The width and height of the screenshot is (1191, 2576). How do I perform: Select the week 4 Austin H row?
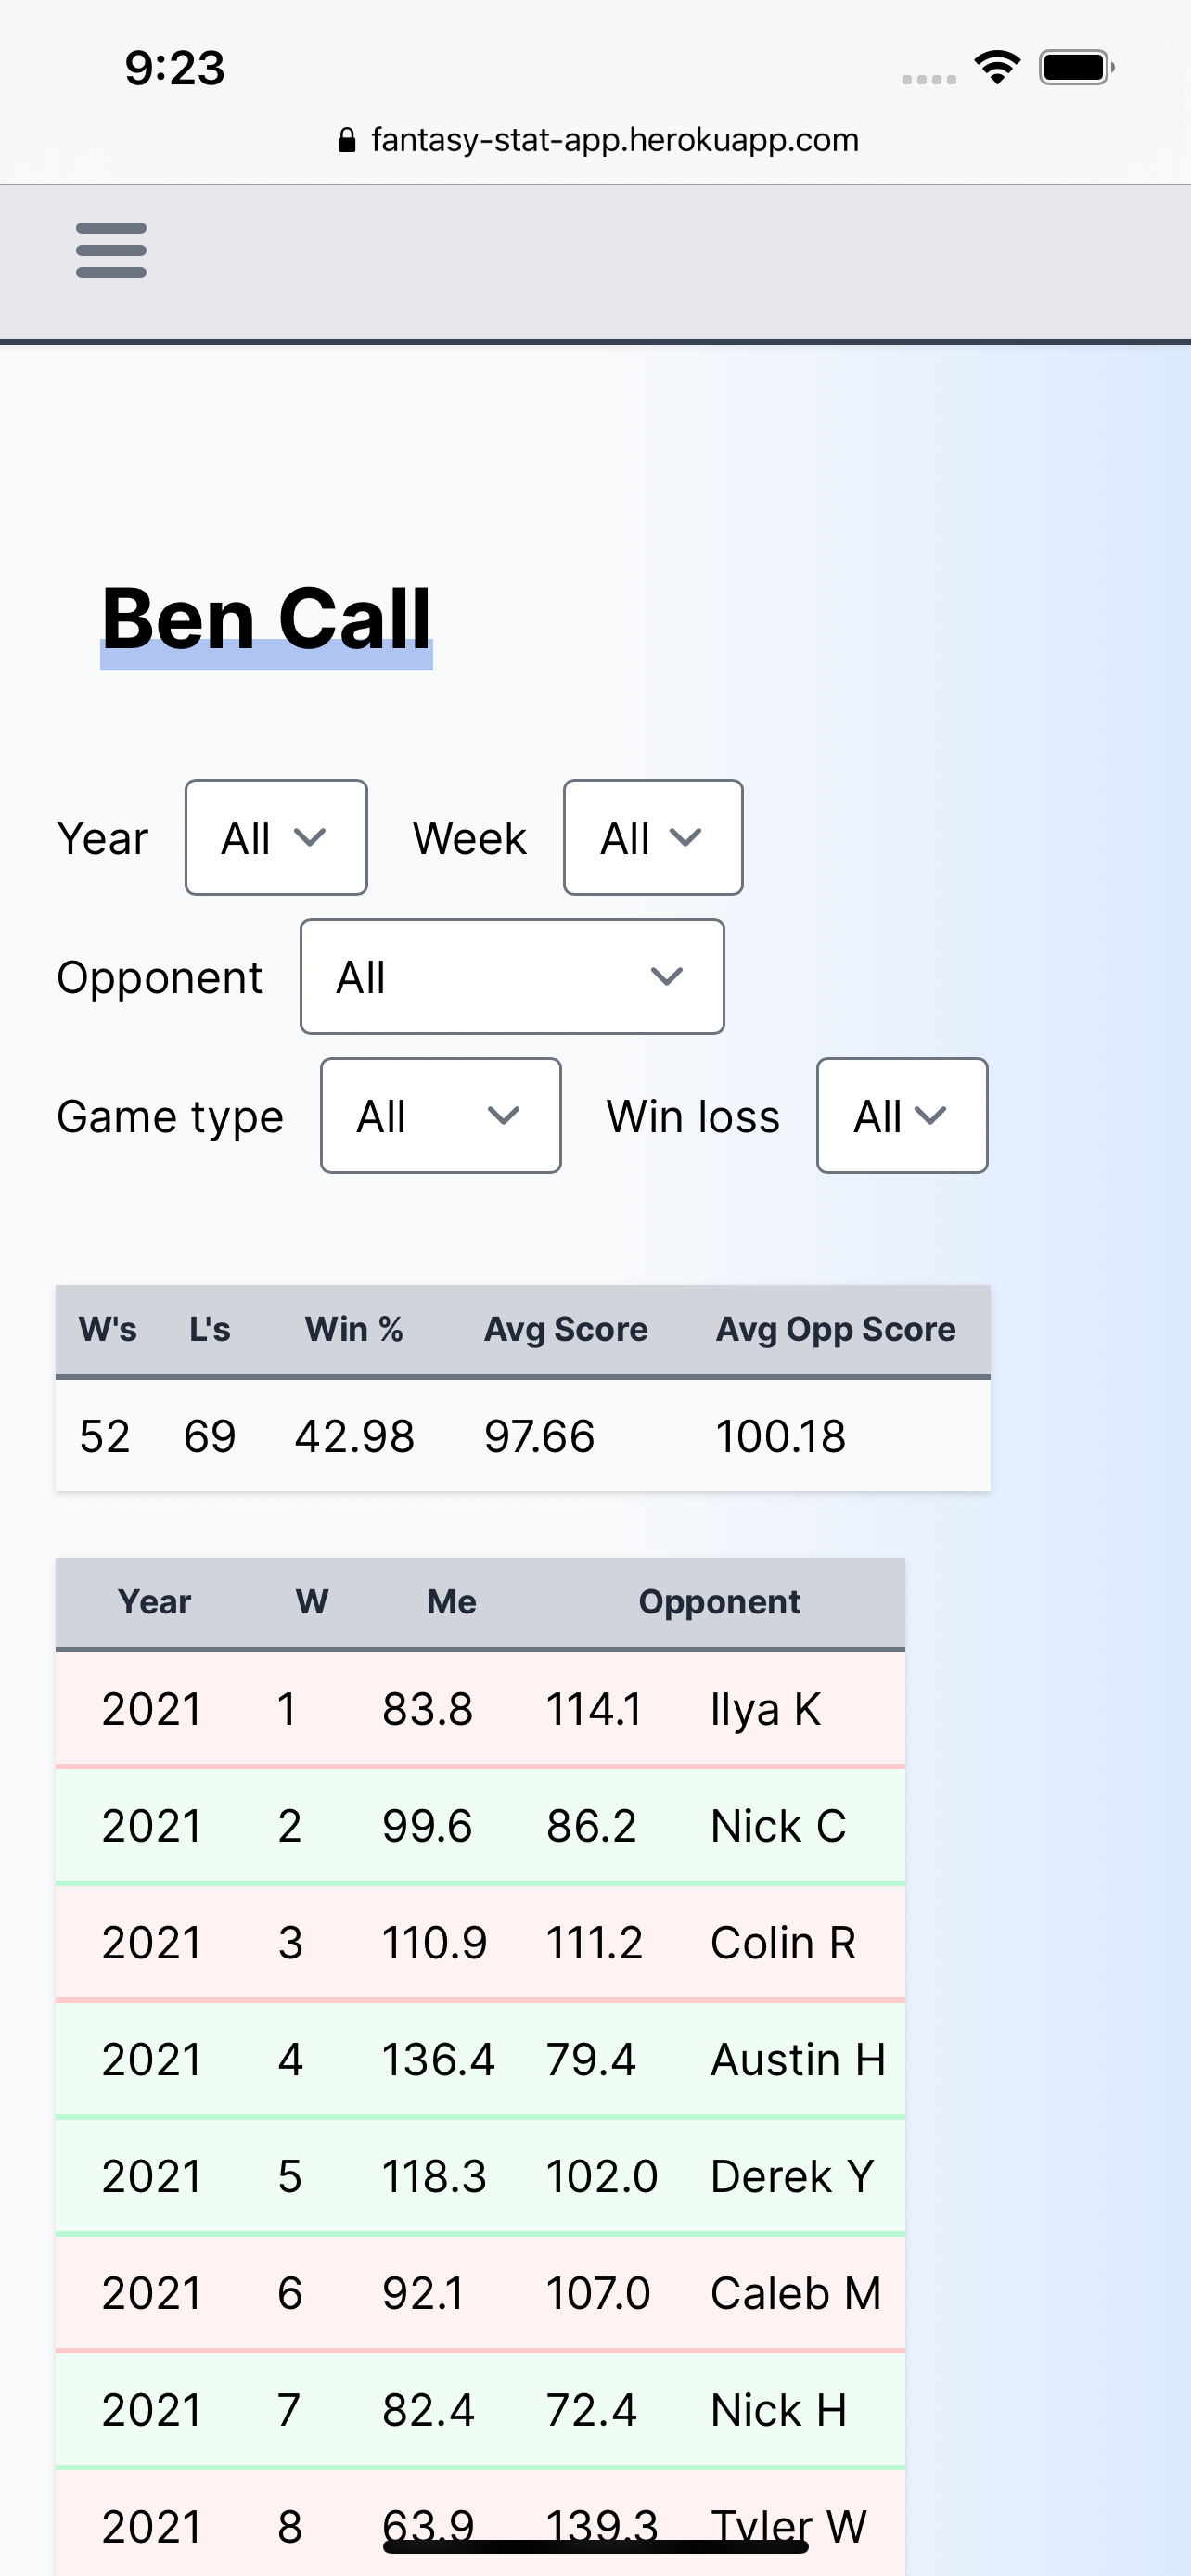480,2059
